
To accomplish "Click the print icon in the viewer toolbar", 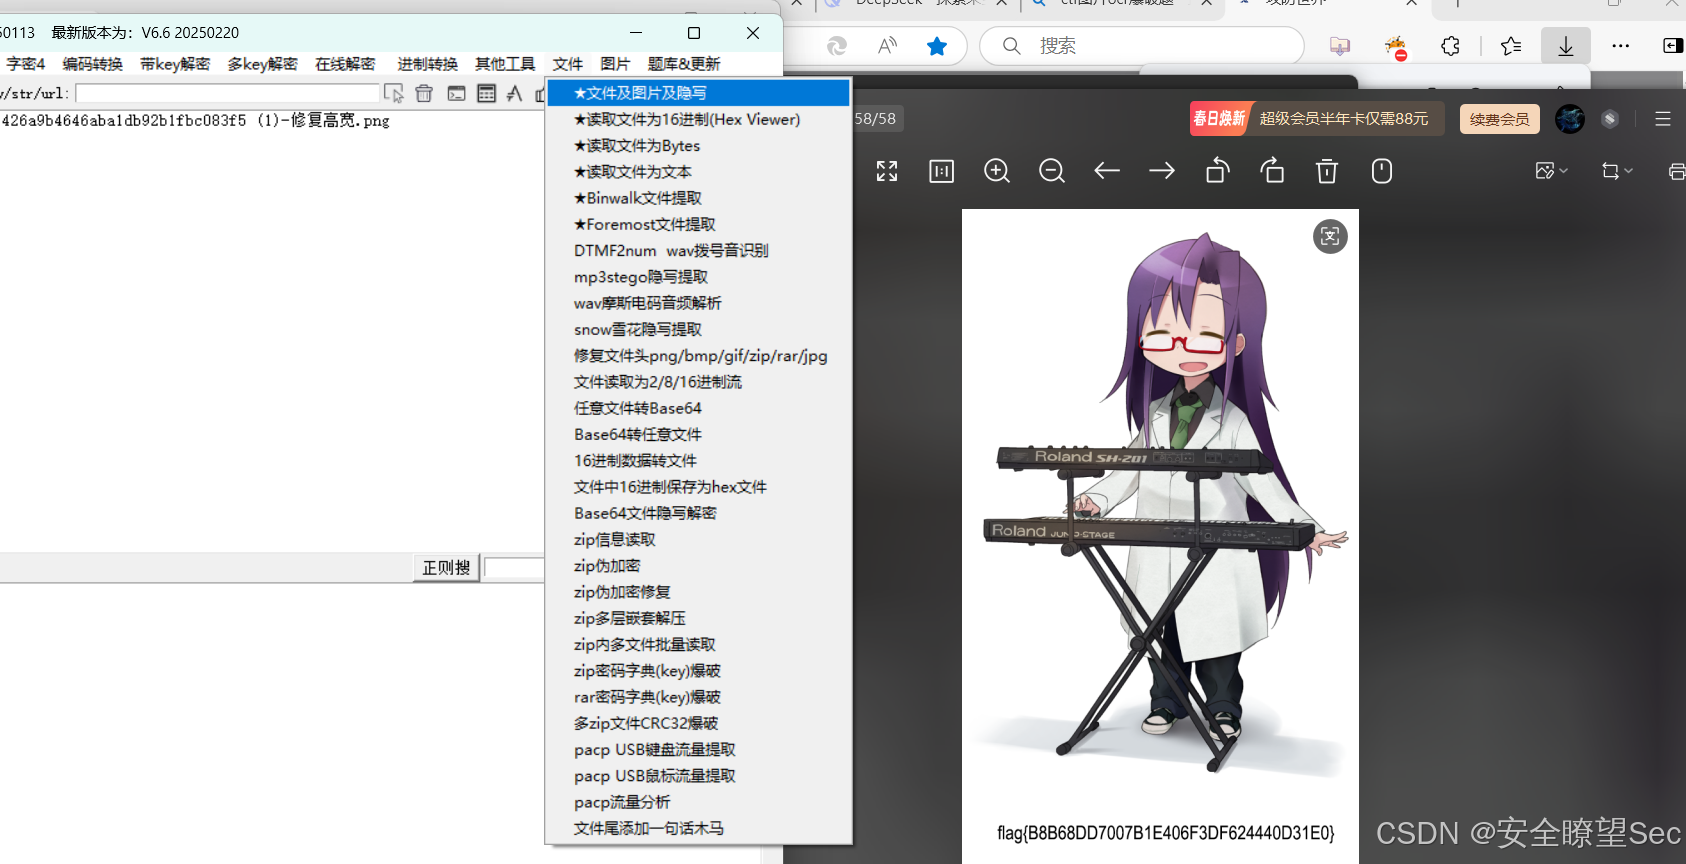I will click(x=1677, y=171).
